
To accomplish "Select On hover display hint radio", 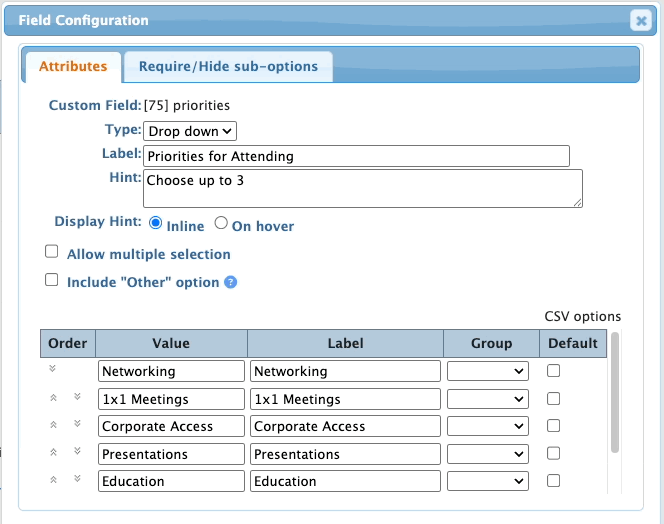I will (221, 223).
